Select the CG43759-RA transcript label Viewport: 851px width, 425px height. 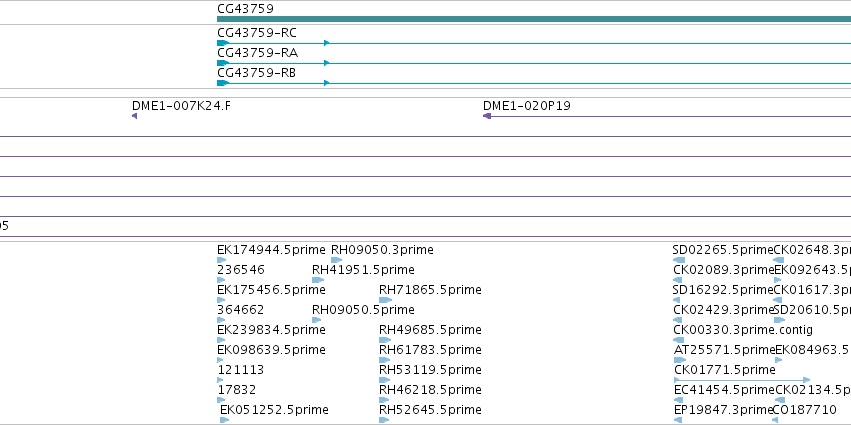pyautogui.click(x=257, y=53)
